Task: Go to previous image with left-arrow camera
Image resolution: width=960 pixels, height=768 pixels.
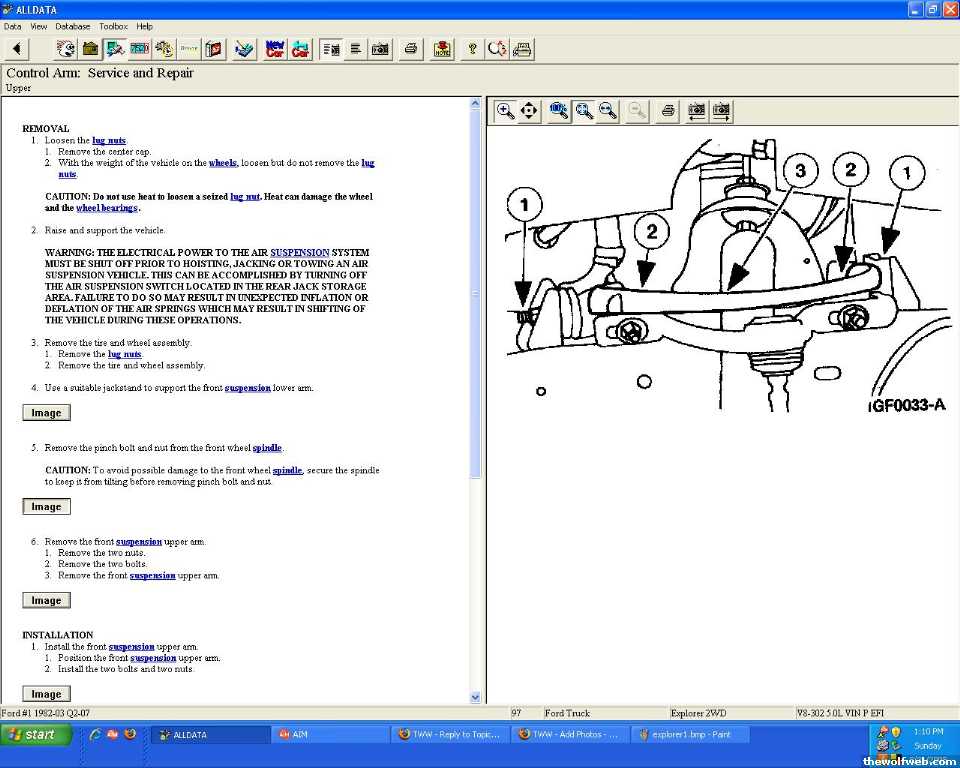Action: (696, 110)
